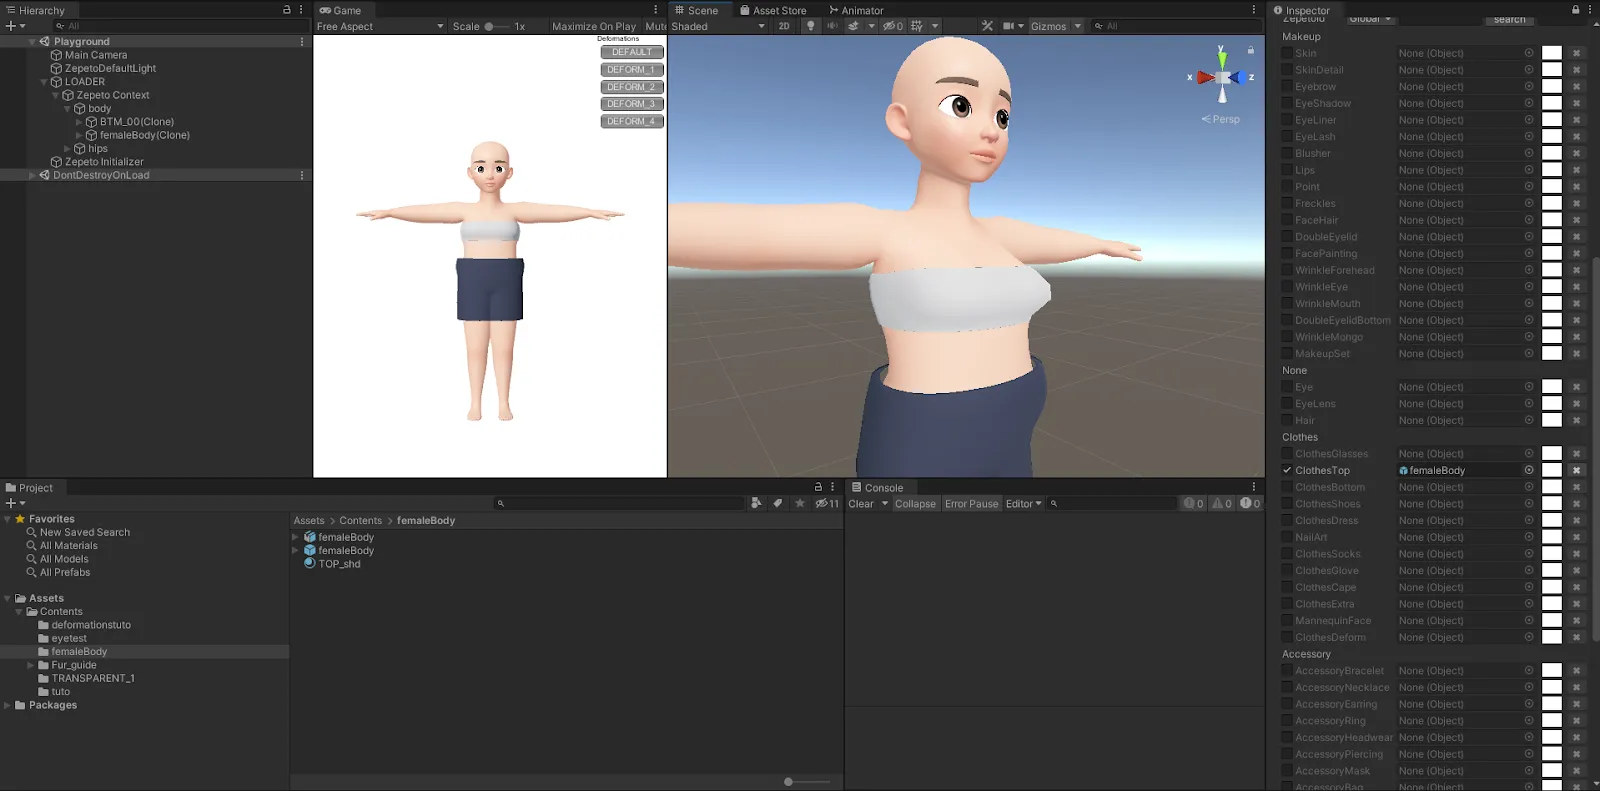Open object picker for ClothesTop field
The width and height of the screenshot is (1600, 791).
point(1529,470)
